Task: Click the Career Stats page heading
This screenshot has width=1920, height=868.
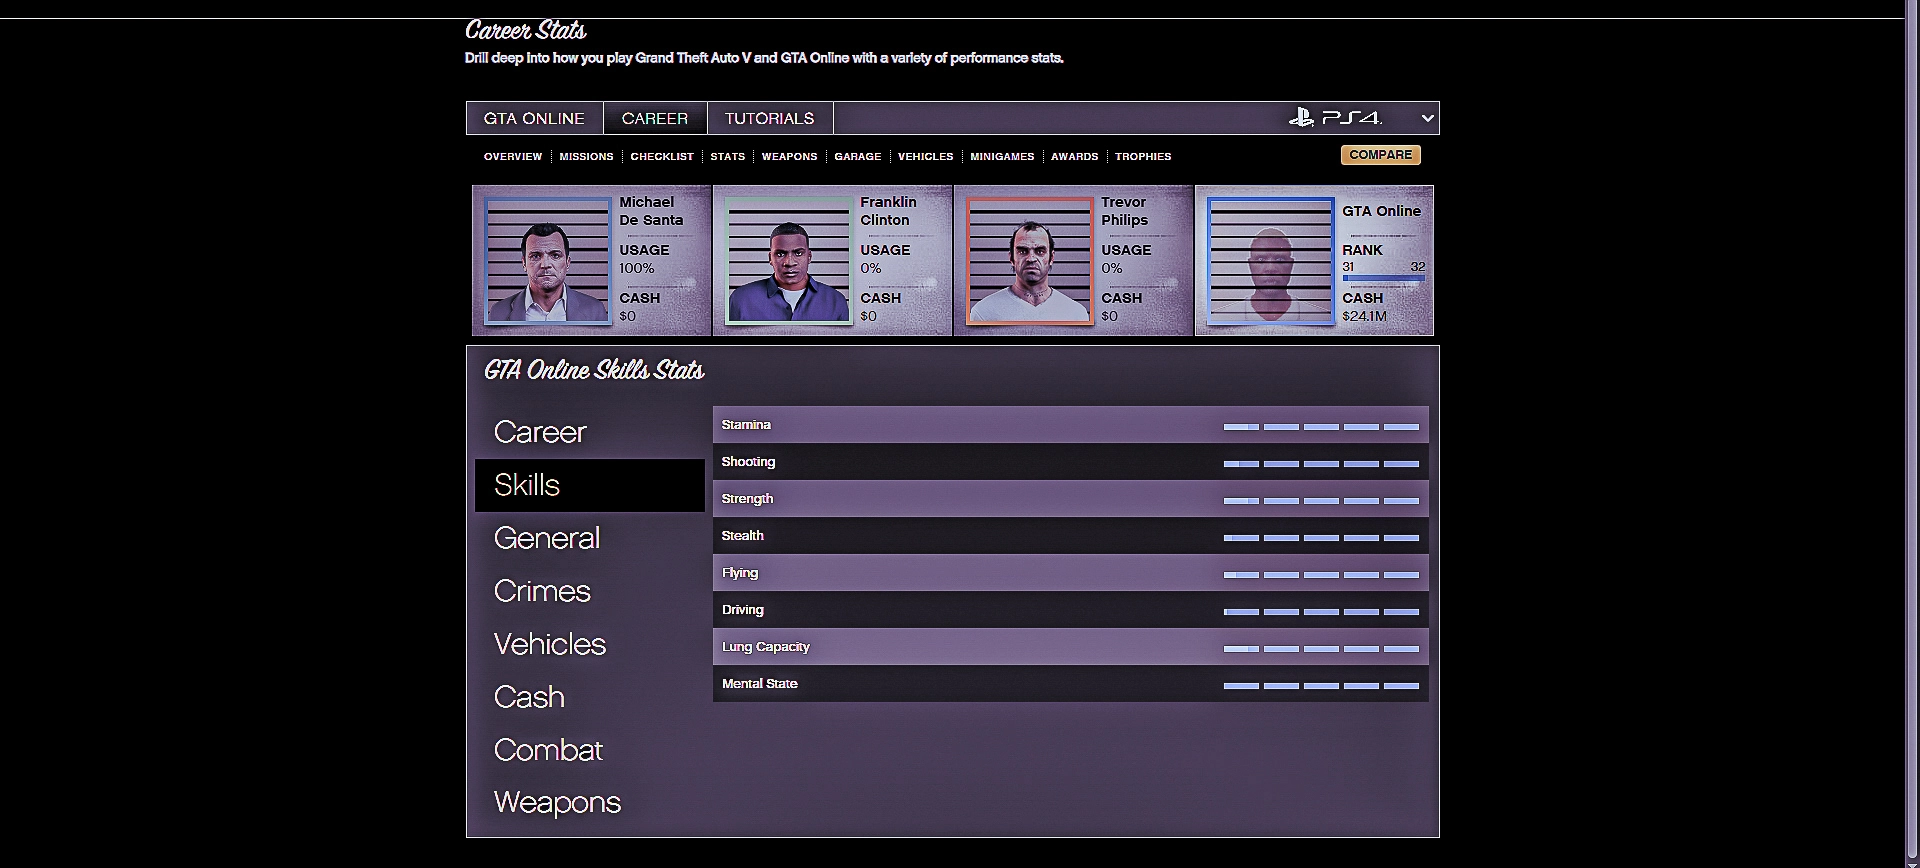Action: (526, 31)
